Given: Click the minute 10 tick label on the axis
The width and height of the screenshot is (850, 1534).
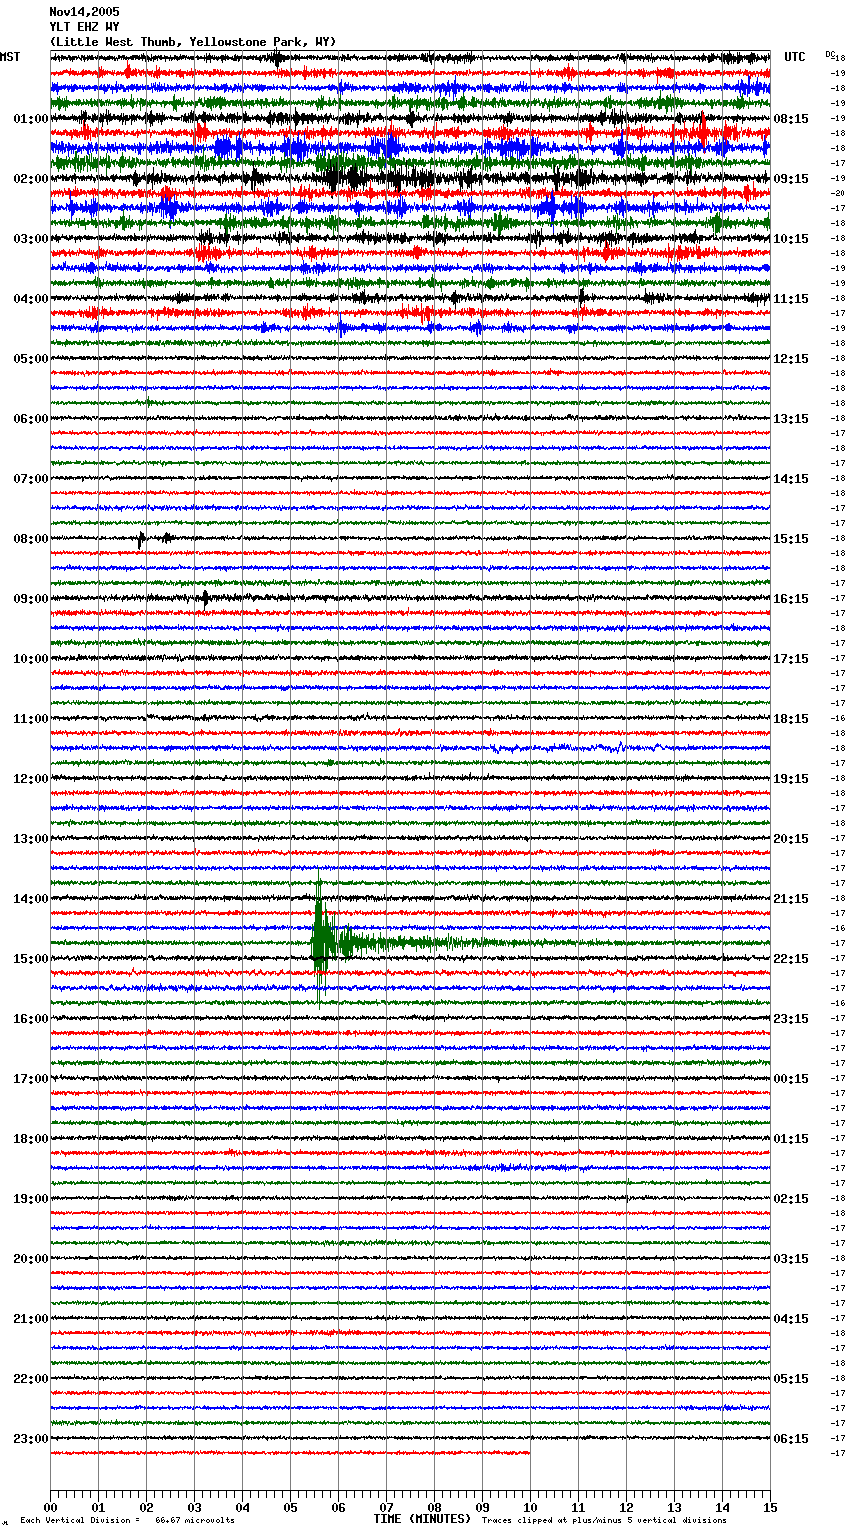Looking at the screenshot, I should point(530,1508).
